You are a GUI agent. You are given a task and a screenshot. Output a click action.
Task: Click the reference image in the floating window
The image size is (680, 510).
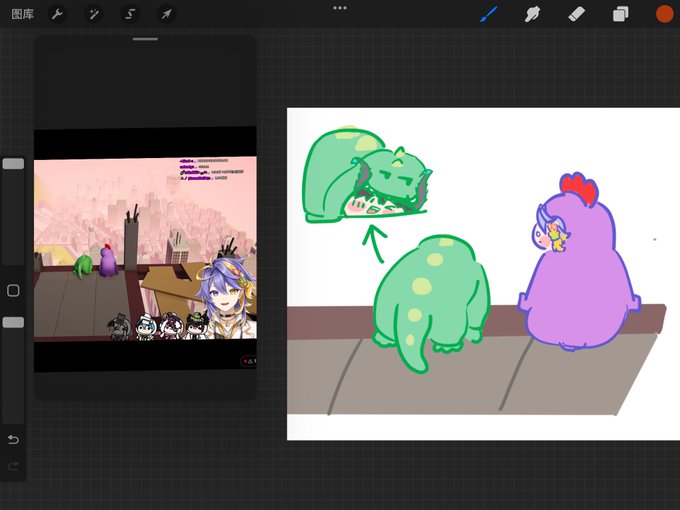pyautogui.click(x=145, y=249)
